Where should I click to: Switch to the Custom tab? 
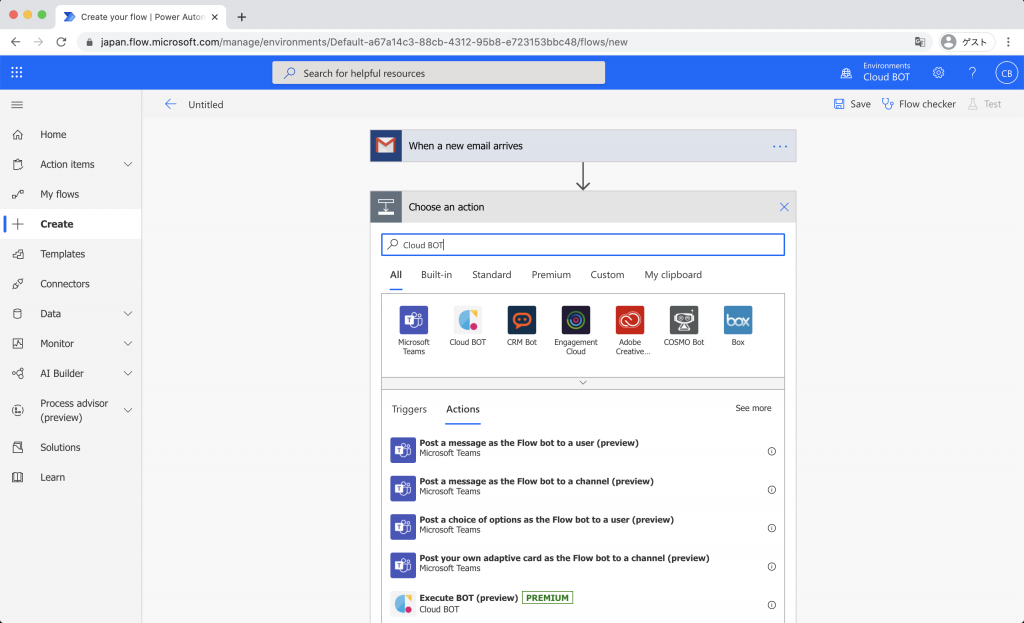[607, 275]
